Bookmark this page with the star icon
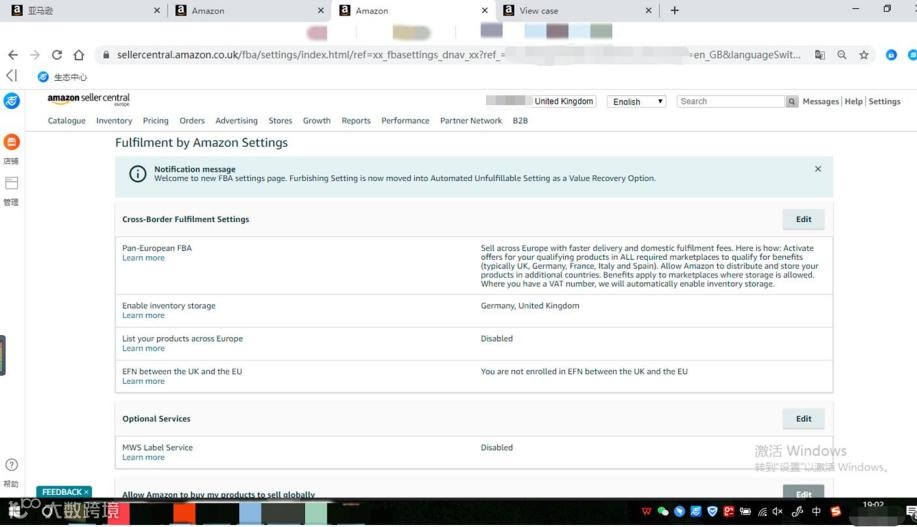This screenshot has height=527, width=917. 864,54
